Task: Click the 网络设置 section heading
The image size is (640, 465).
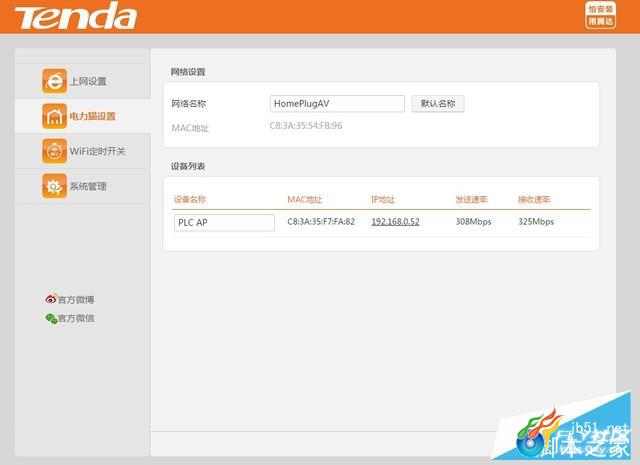Action: click(x=188, y=72)
